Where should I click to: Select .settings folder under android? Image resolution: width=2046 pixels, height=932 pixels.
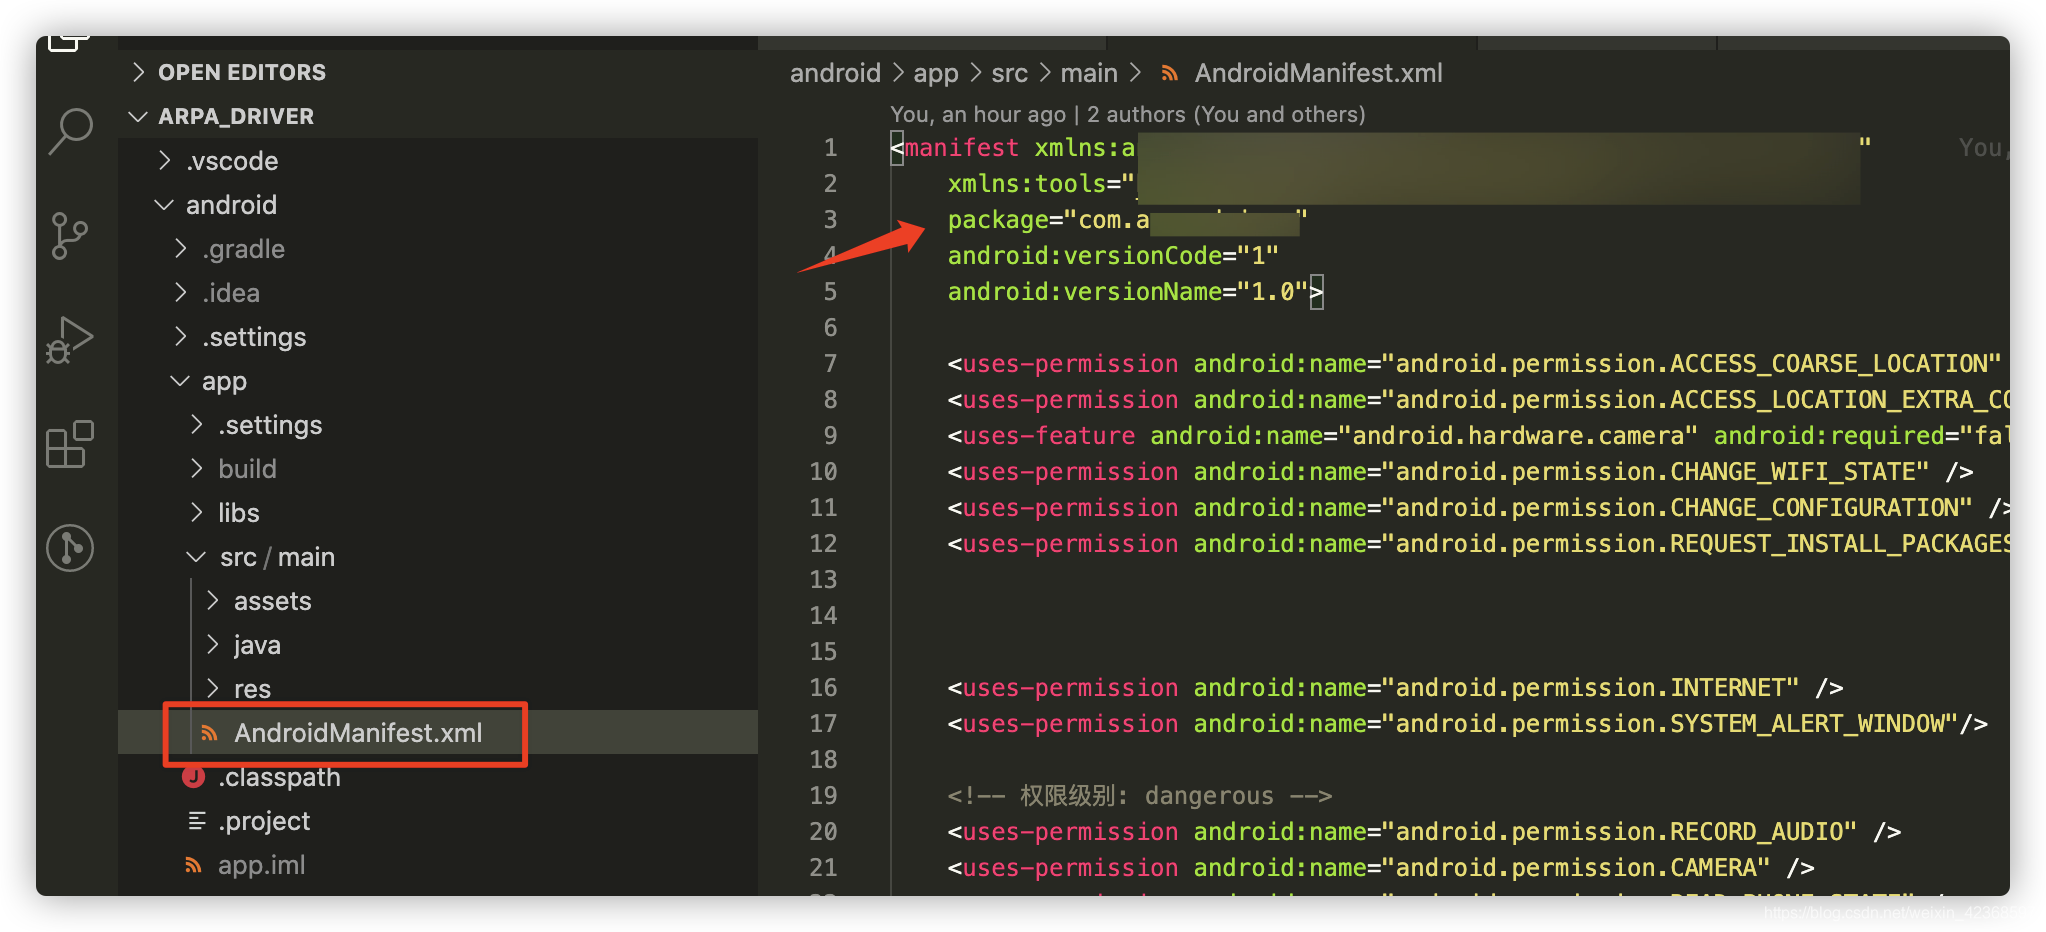pos(254,337)
